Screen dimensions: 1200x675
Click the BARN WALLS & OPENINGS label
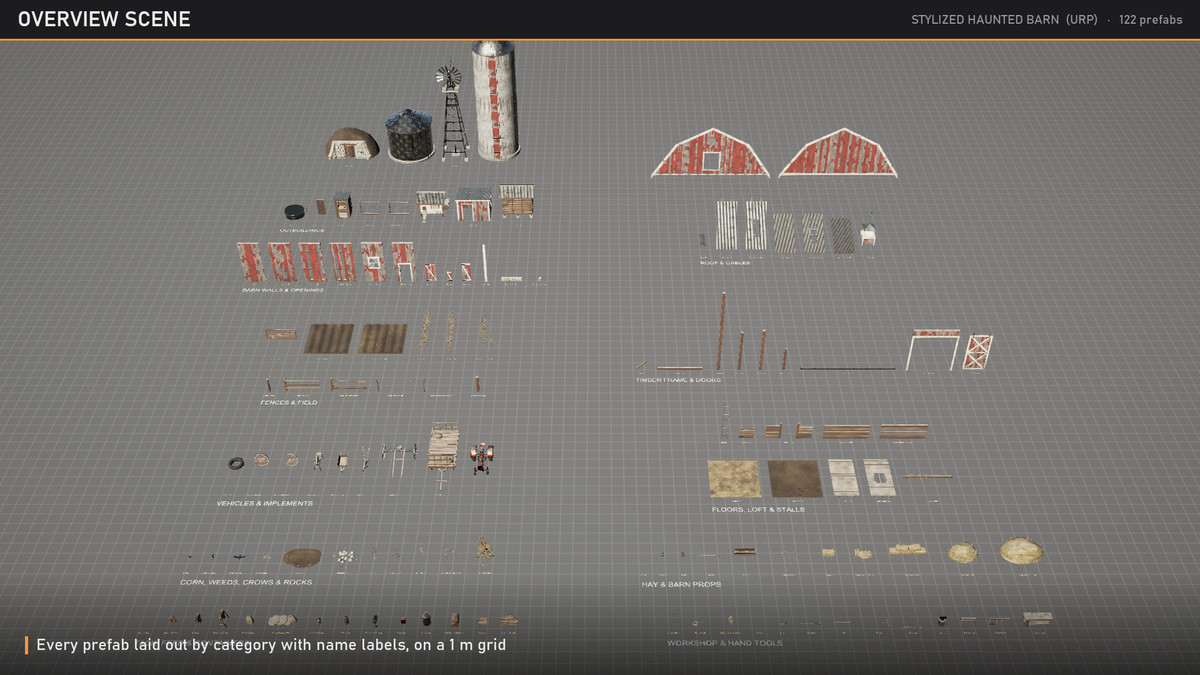point(283,290)
